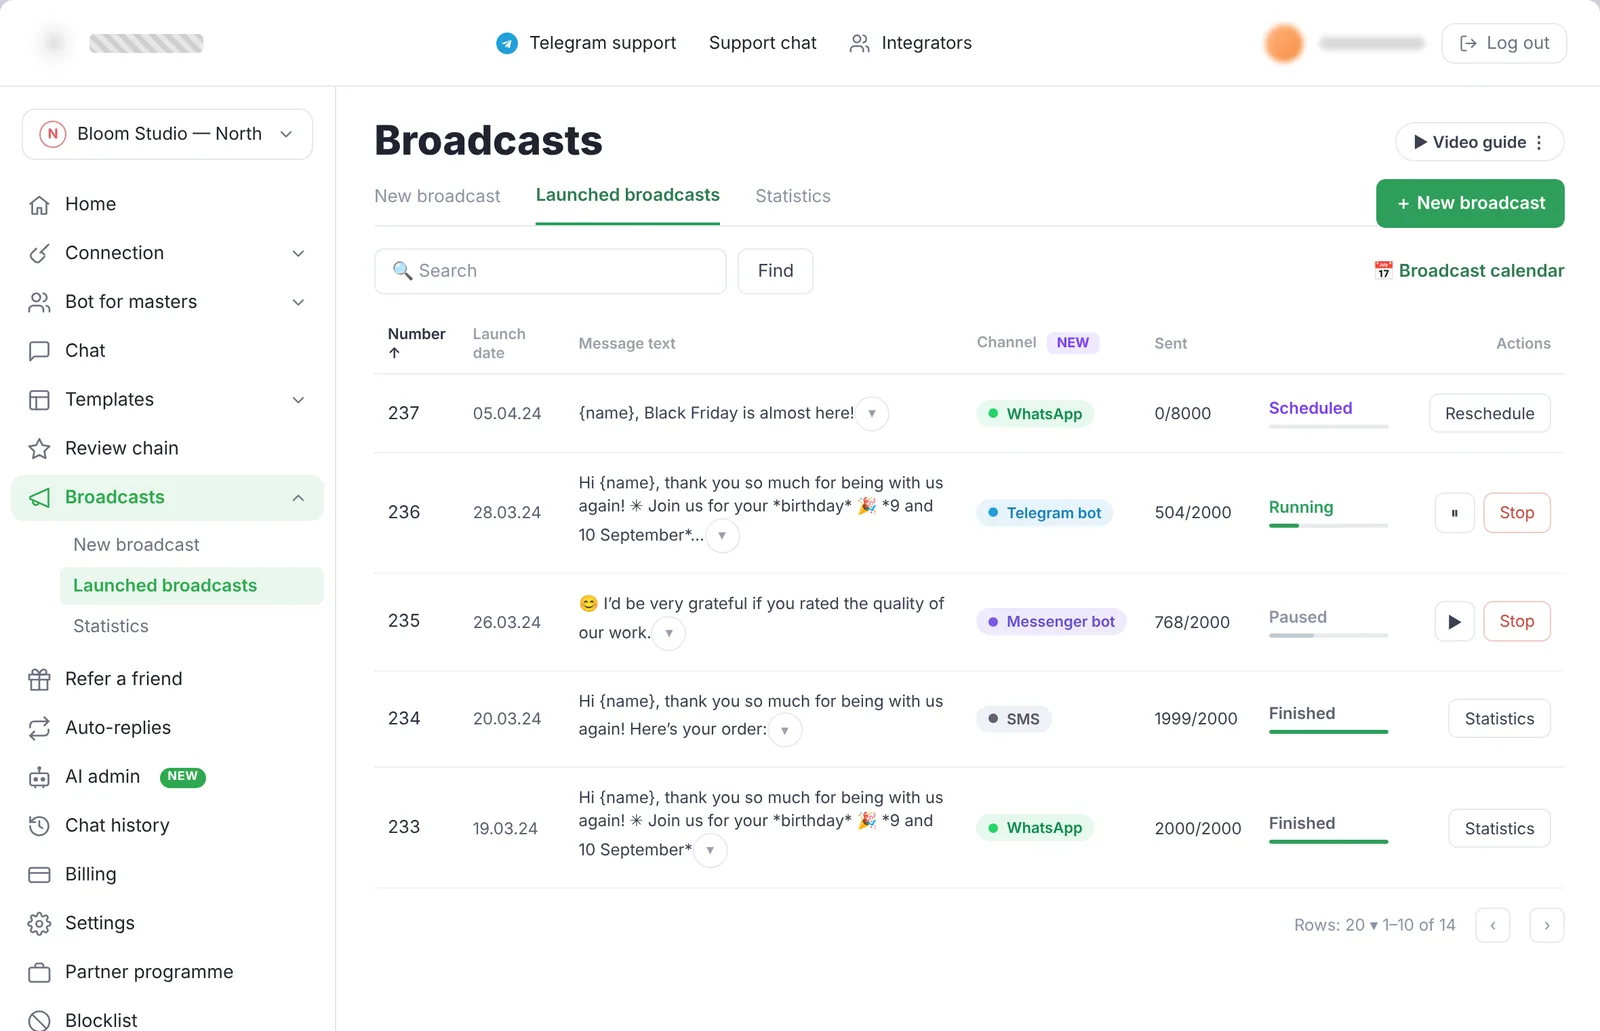The height and width of the screenshot is (1031, 1600).
Task: Click the Find button
Action: pyautogui.click(x=775, y=271)
